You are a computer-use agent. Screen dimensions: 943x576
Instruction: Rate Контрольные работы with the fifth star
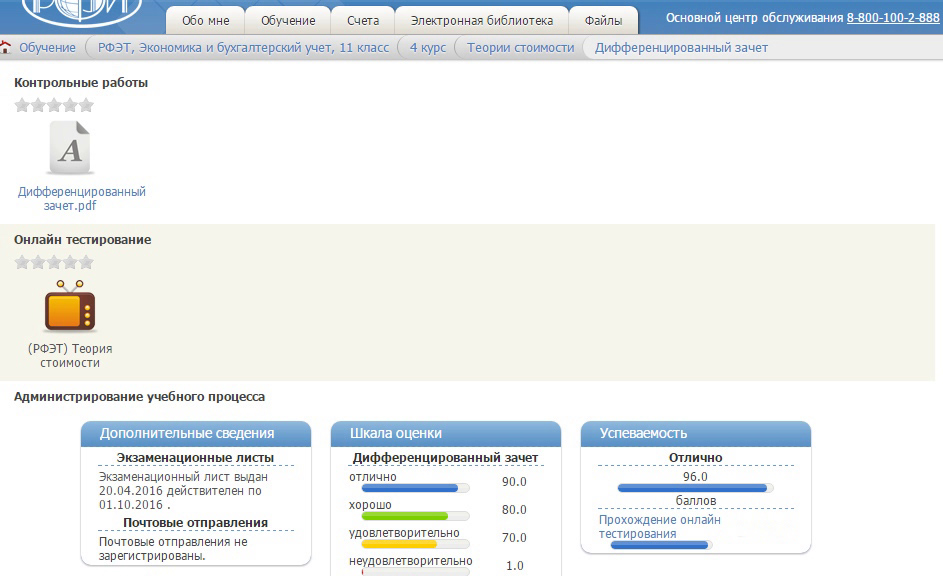click(x=86, y=105)
